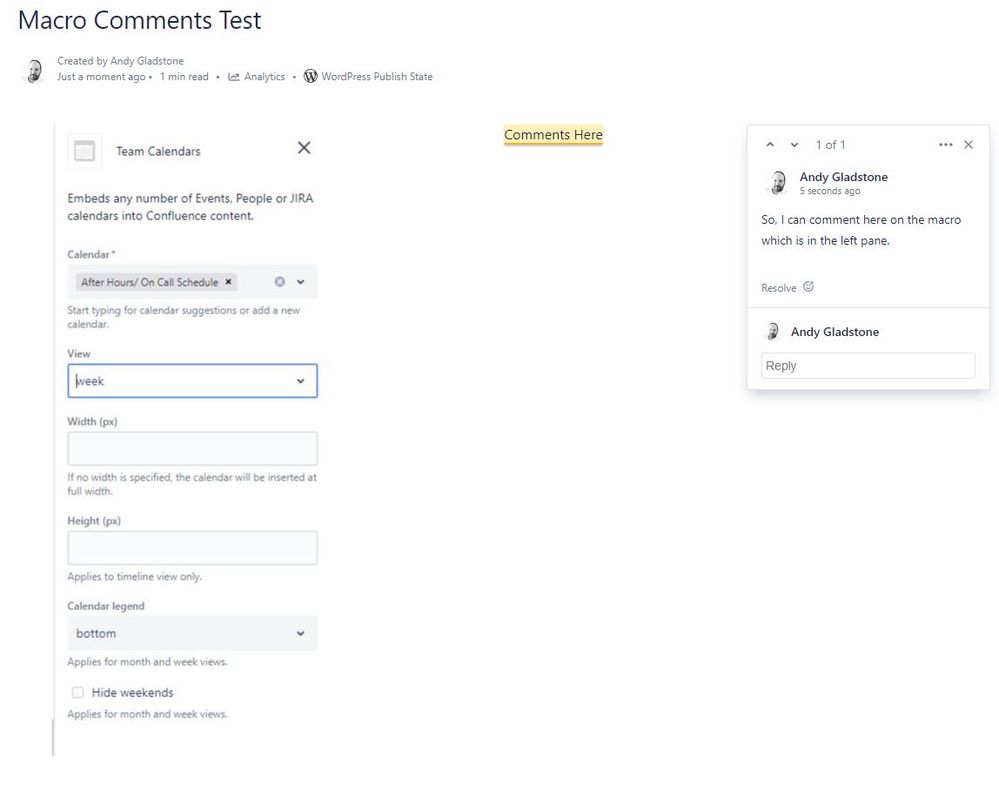Enable the Hide weekends checkbox
The height and width of the screenshot is (793, 999).
pyautogui.click(x=78, y=692)
